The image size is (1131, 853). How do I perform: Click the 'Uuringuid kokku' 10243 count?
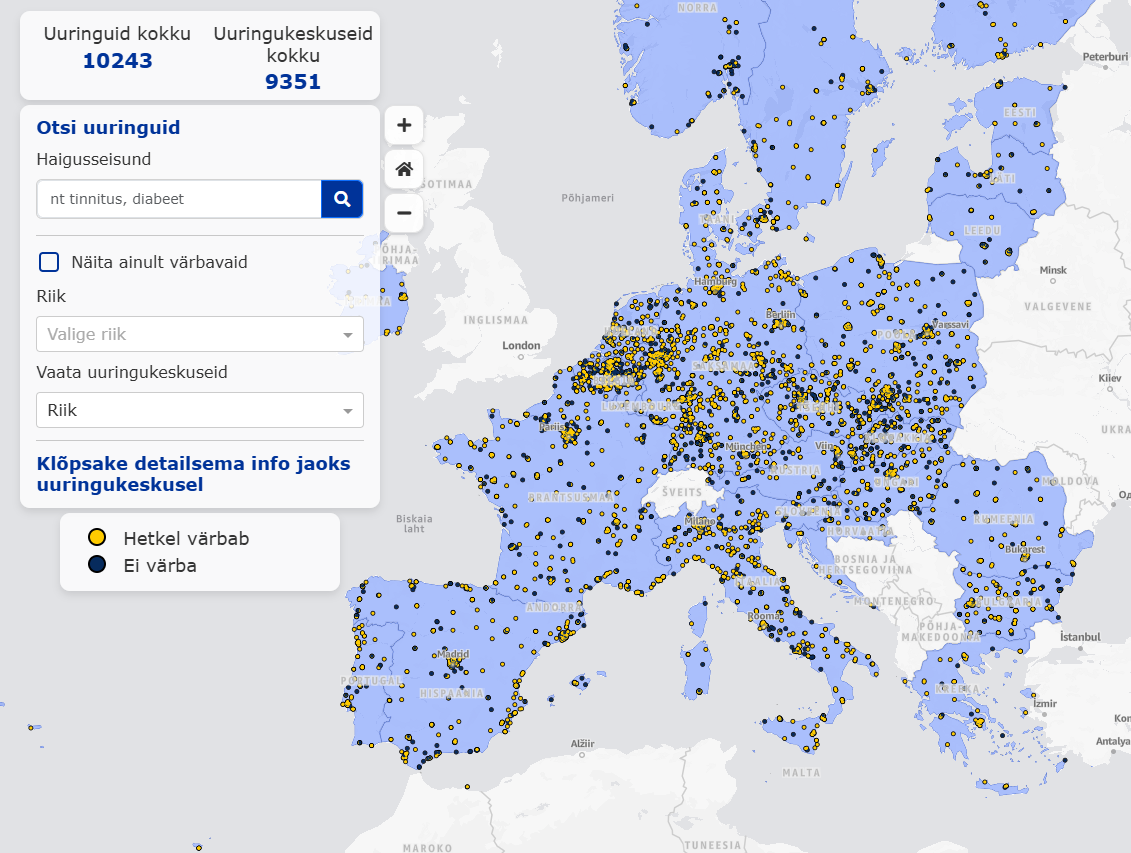pyautogui.click(x=117, y=61)
